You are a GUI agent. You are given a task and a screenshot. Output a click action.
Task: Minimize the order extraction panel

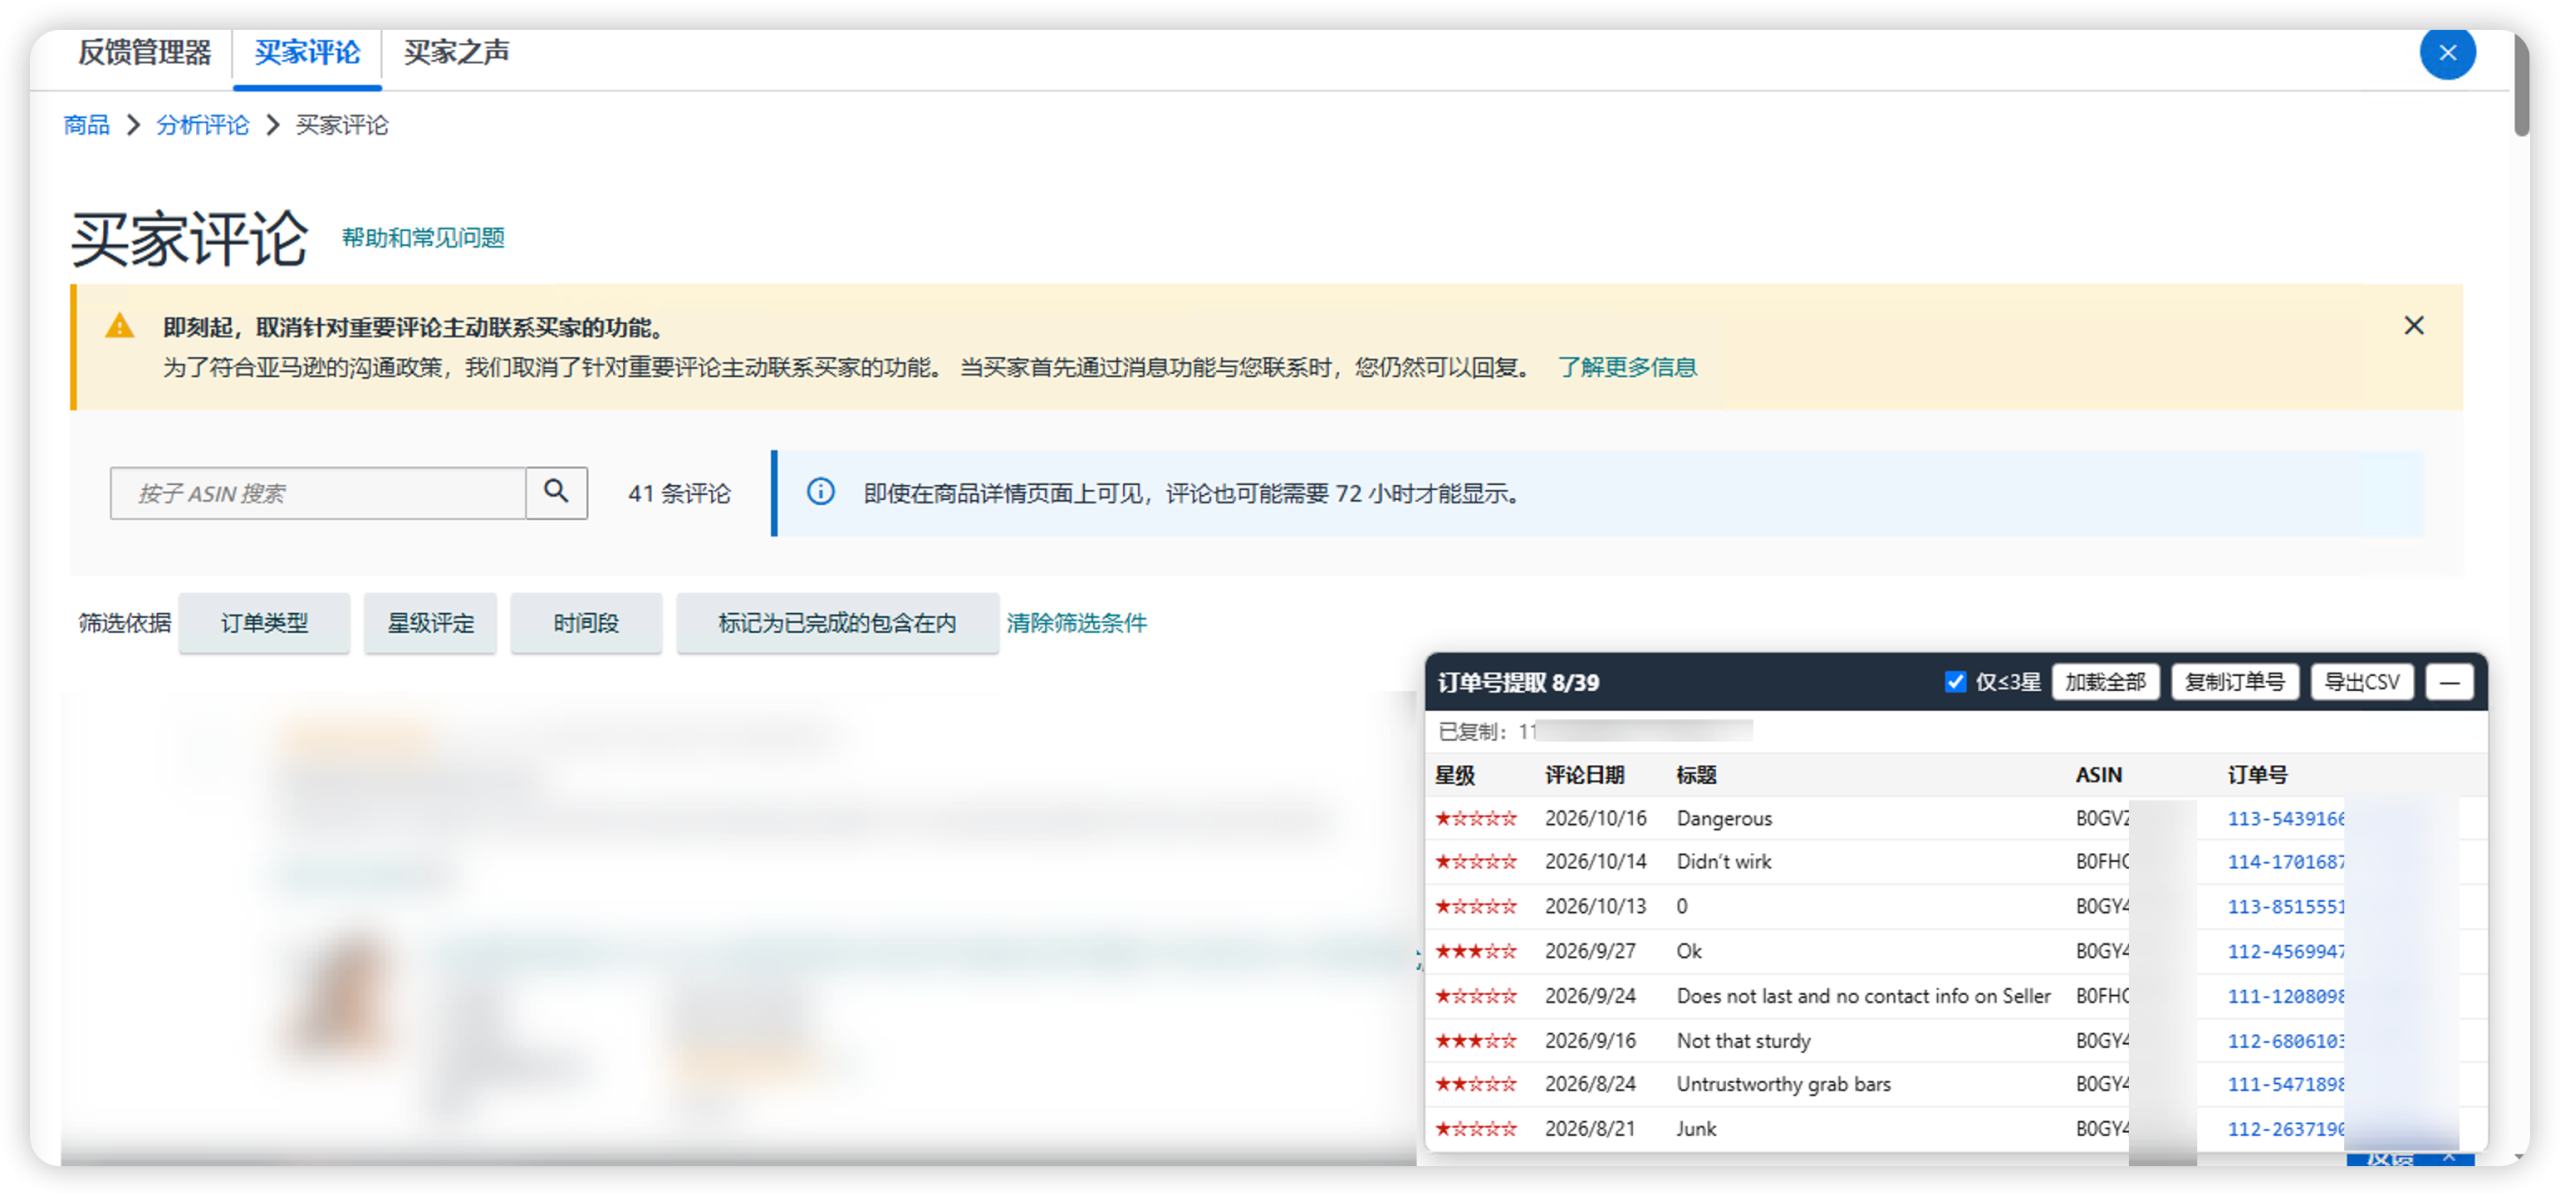[x=2449, y=683]
